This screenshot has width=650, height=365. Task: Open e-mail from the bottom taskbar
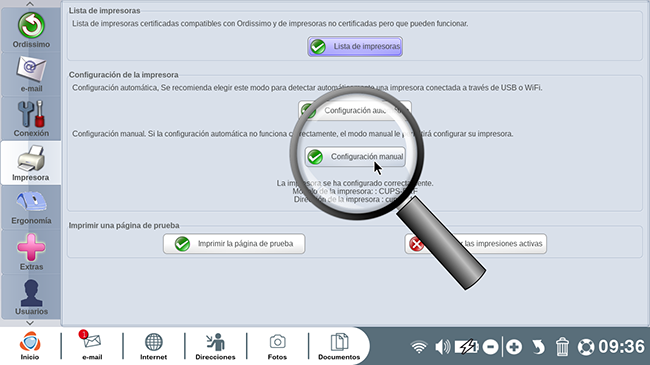(x=92, y=346)
